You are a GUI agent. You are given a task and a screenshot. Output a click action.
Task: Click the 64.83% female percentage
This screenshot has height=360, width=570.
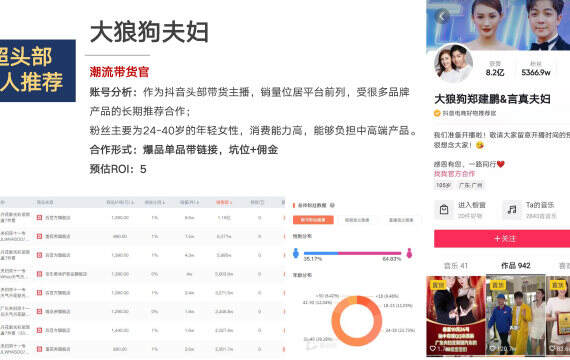[x=392, y=259]
